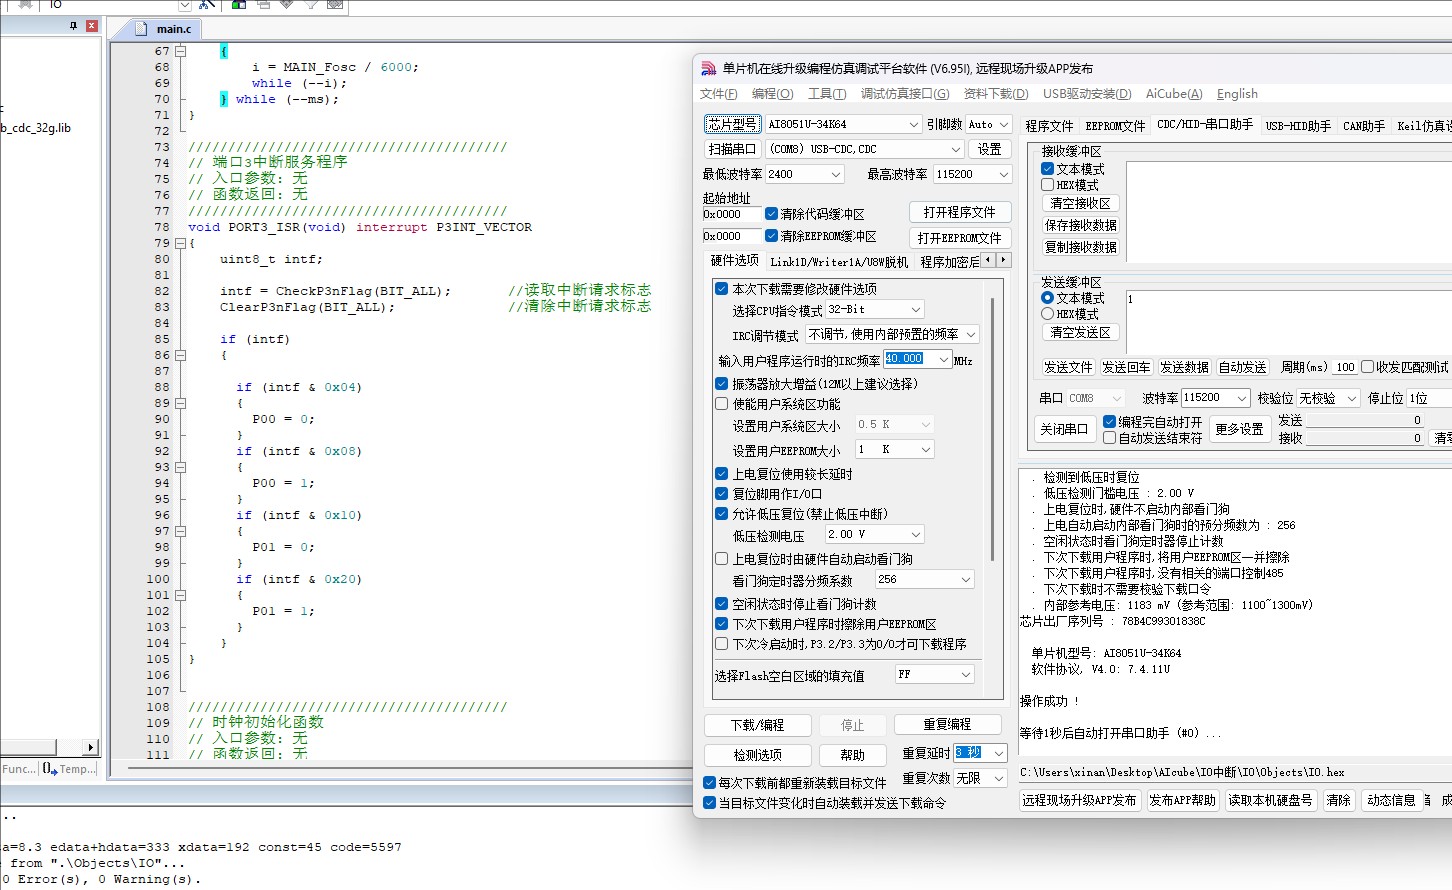Open the 重复次数 无限 dropdown
The image size is (1452, 890).
click(x=980, y=778)
